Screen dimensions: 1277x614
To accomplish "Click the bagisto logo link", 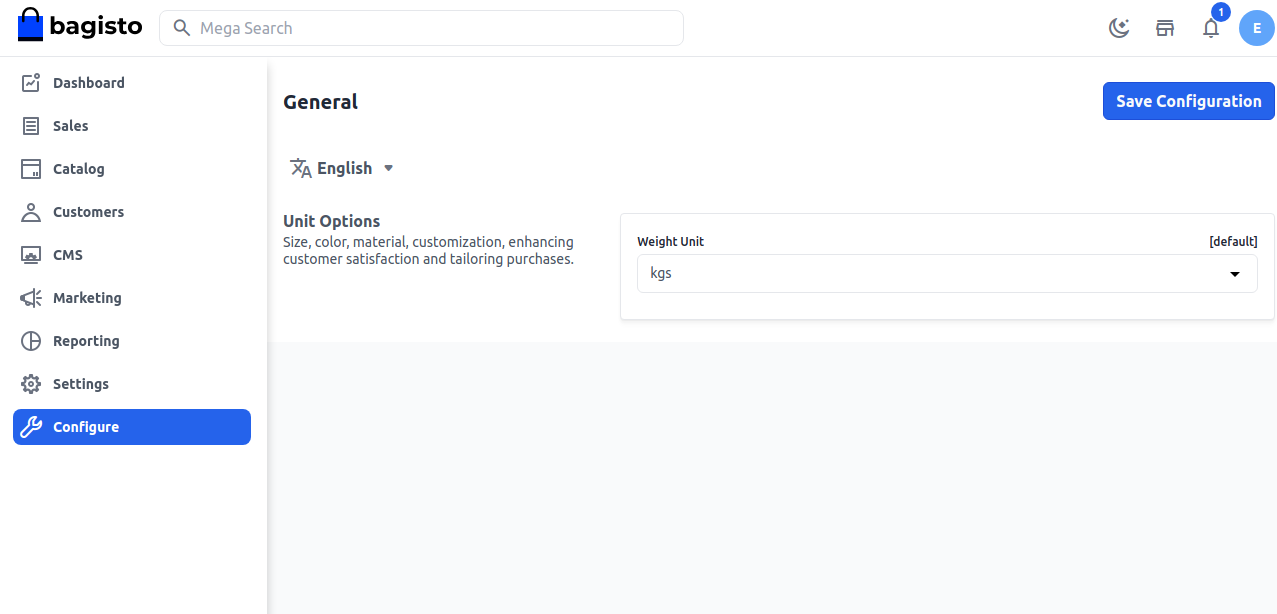I will pyautogui.click(x=80, y=26).
